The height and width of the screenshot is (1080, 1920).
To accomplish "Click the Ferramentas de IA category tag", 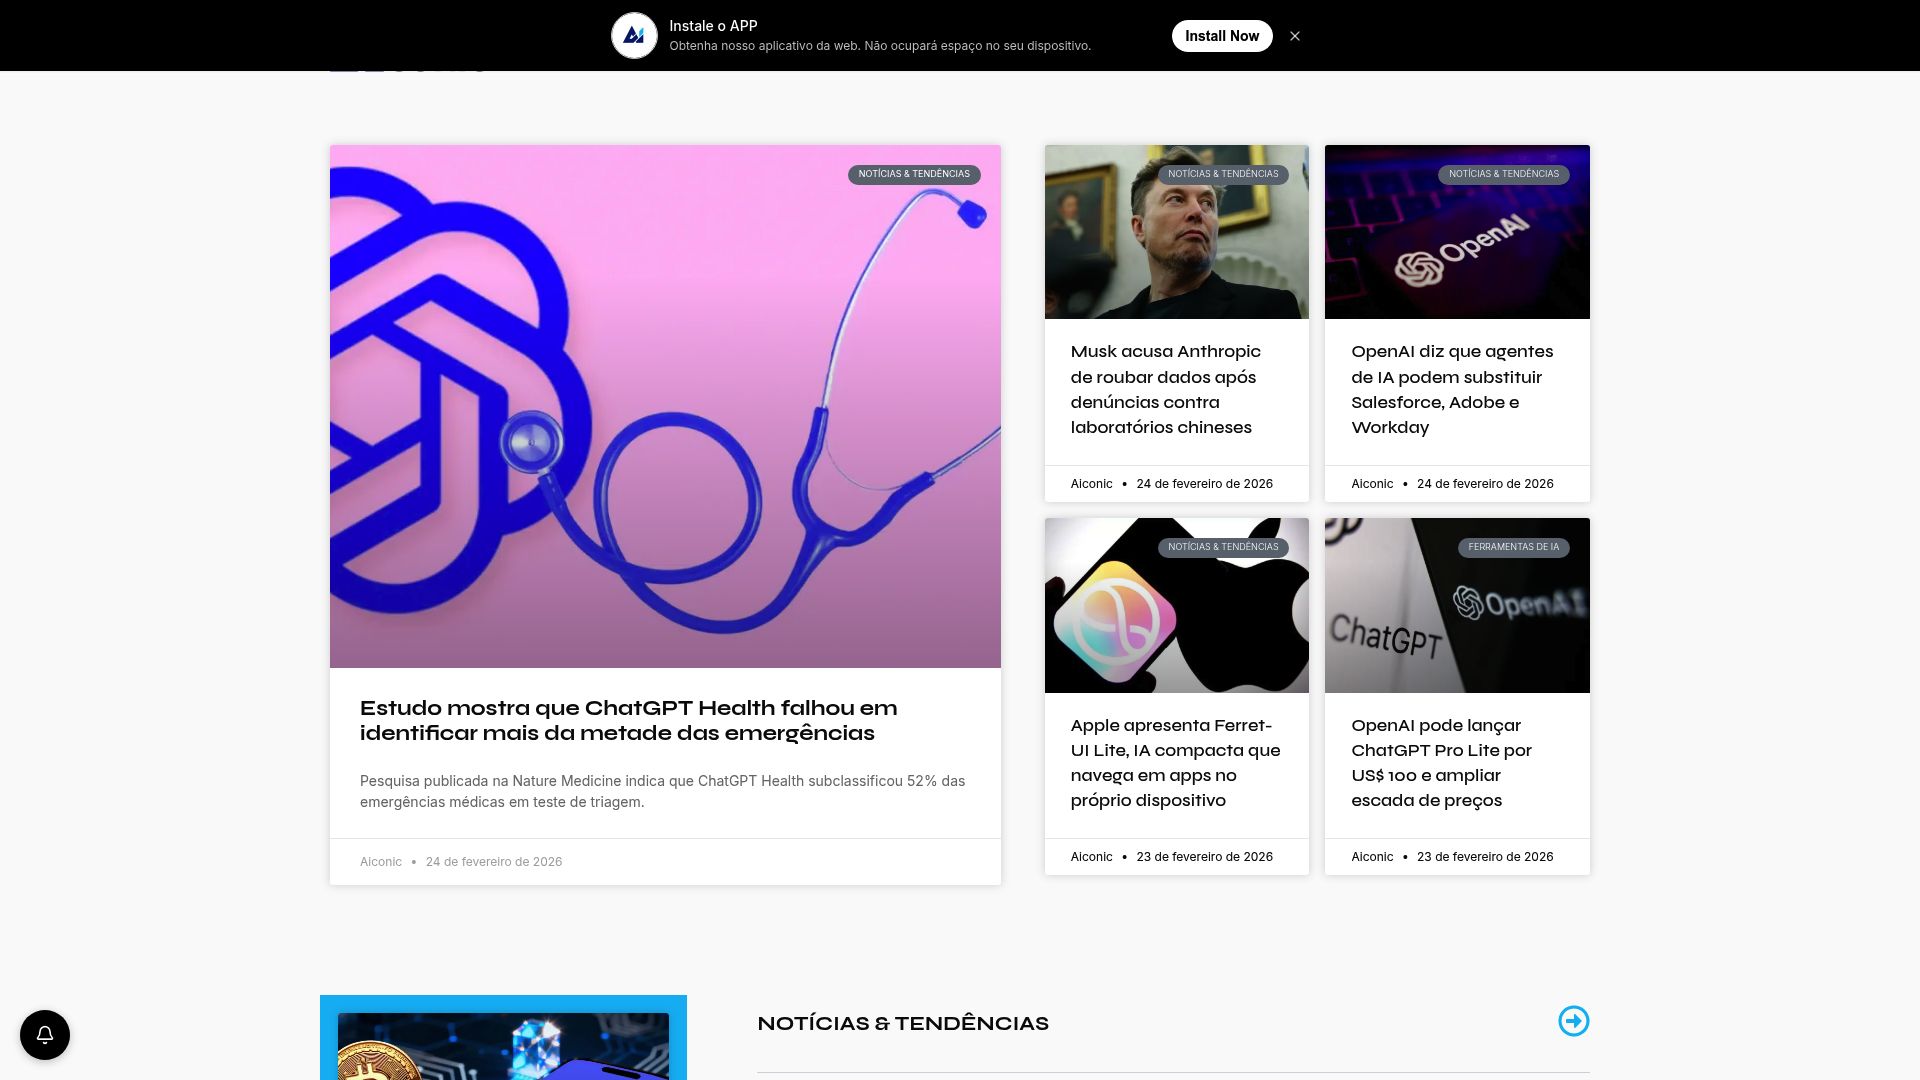I will [x=1513, y=547].
